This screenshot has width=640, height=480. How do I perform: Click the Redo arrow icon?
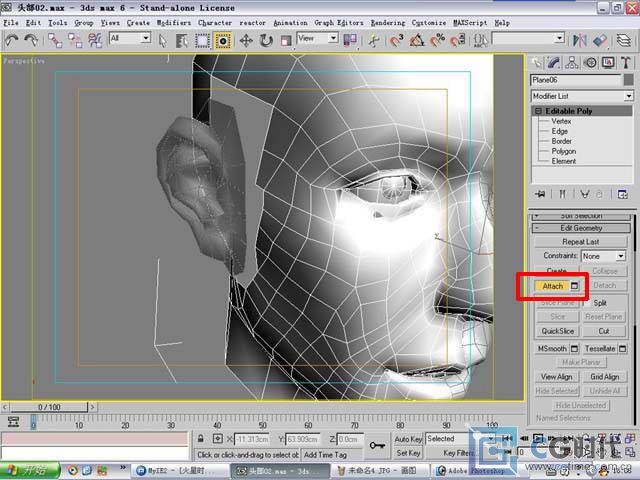pos(31,40)
